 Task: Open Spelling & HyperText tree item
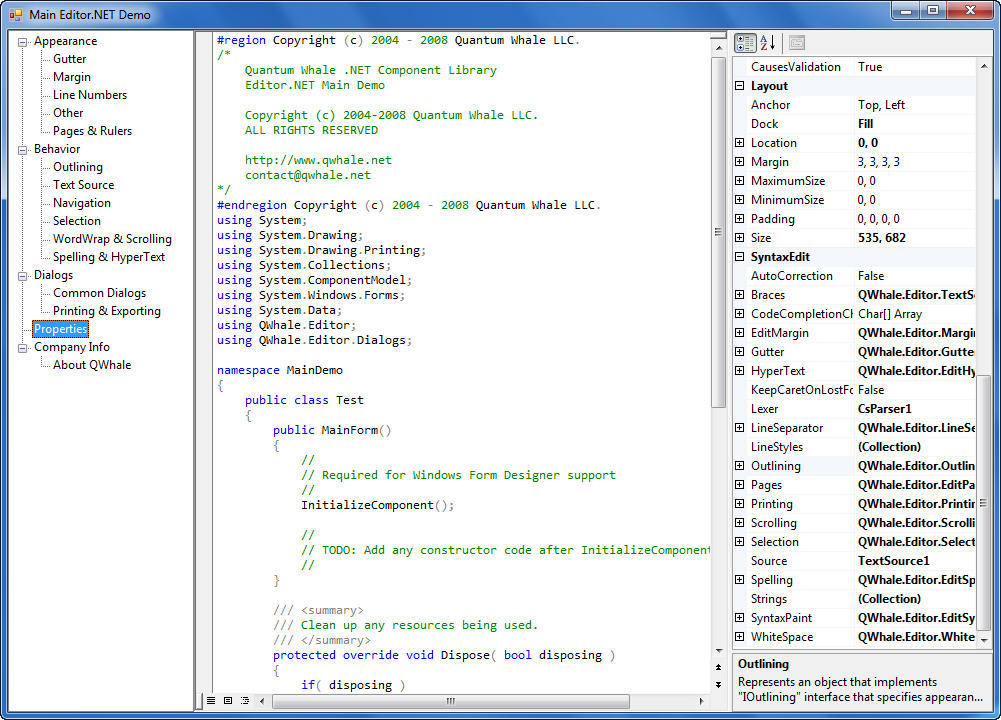(x=109, y=257)
